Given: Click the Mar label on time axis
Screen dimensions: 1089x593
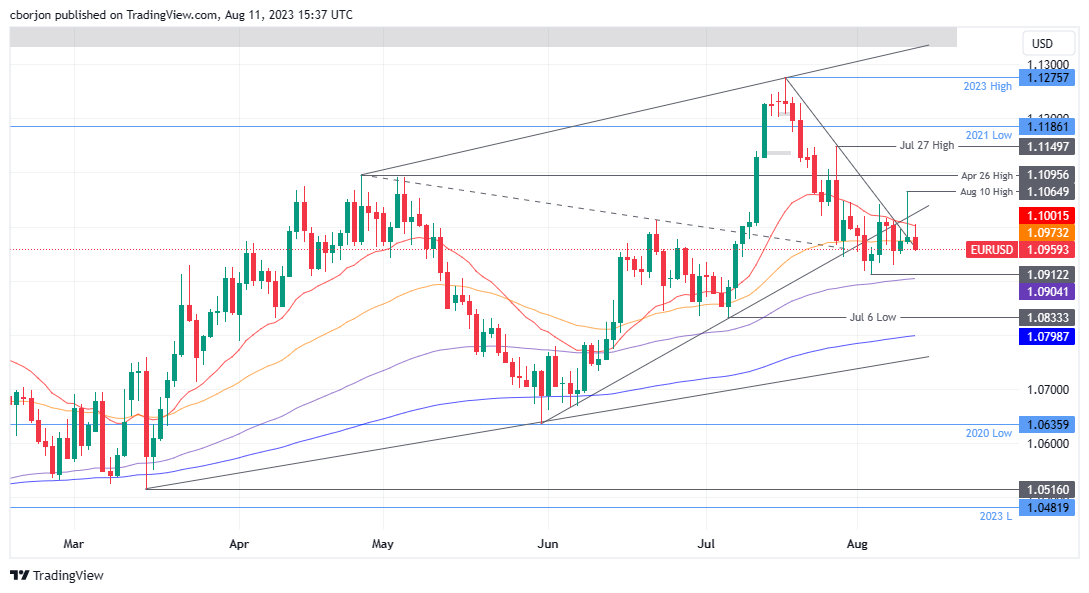Looking at the screenshot, I should tap(73, 545).
